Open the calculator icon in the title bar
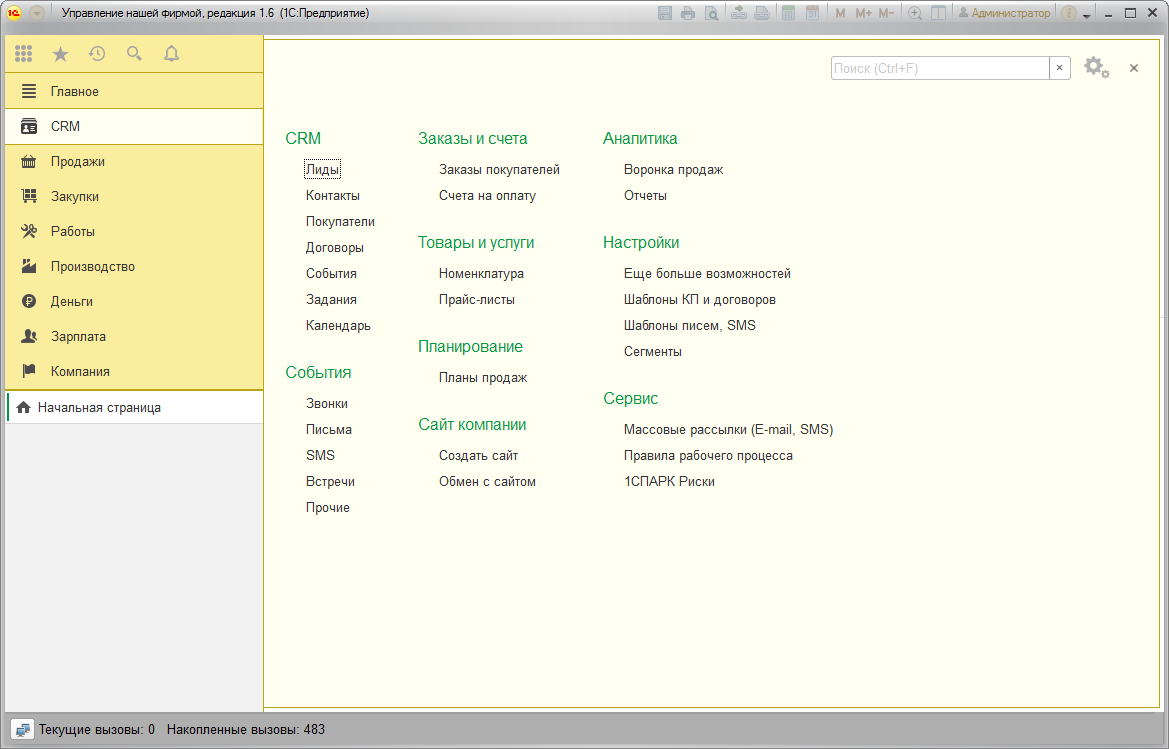 point(788,13)
